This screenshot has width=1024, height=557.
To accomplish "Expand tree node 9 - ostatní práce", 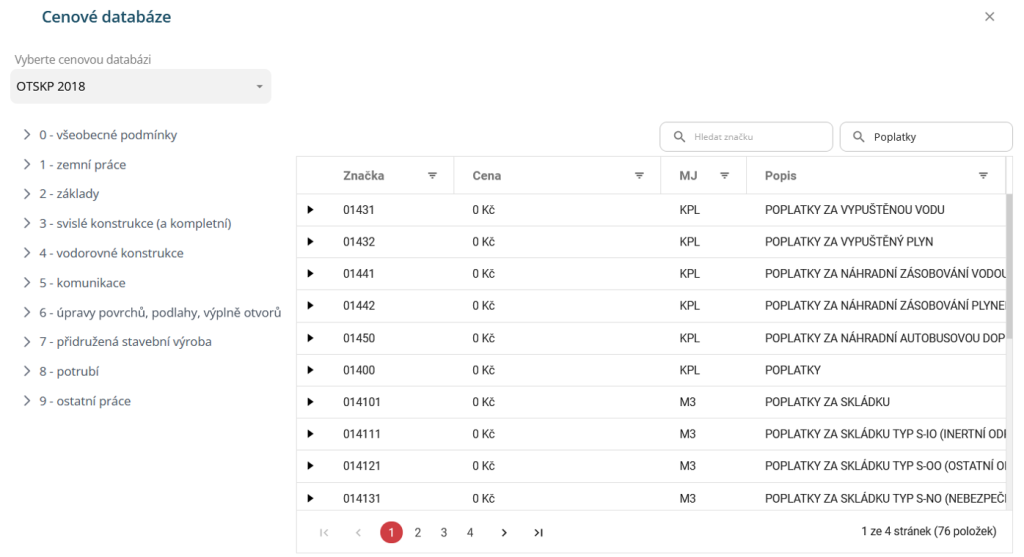I will [27, 401].
